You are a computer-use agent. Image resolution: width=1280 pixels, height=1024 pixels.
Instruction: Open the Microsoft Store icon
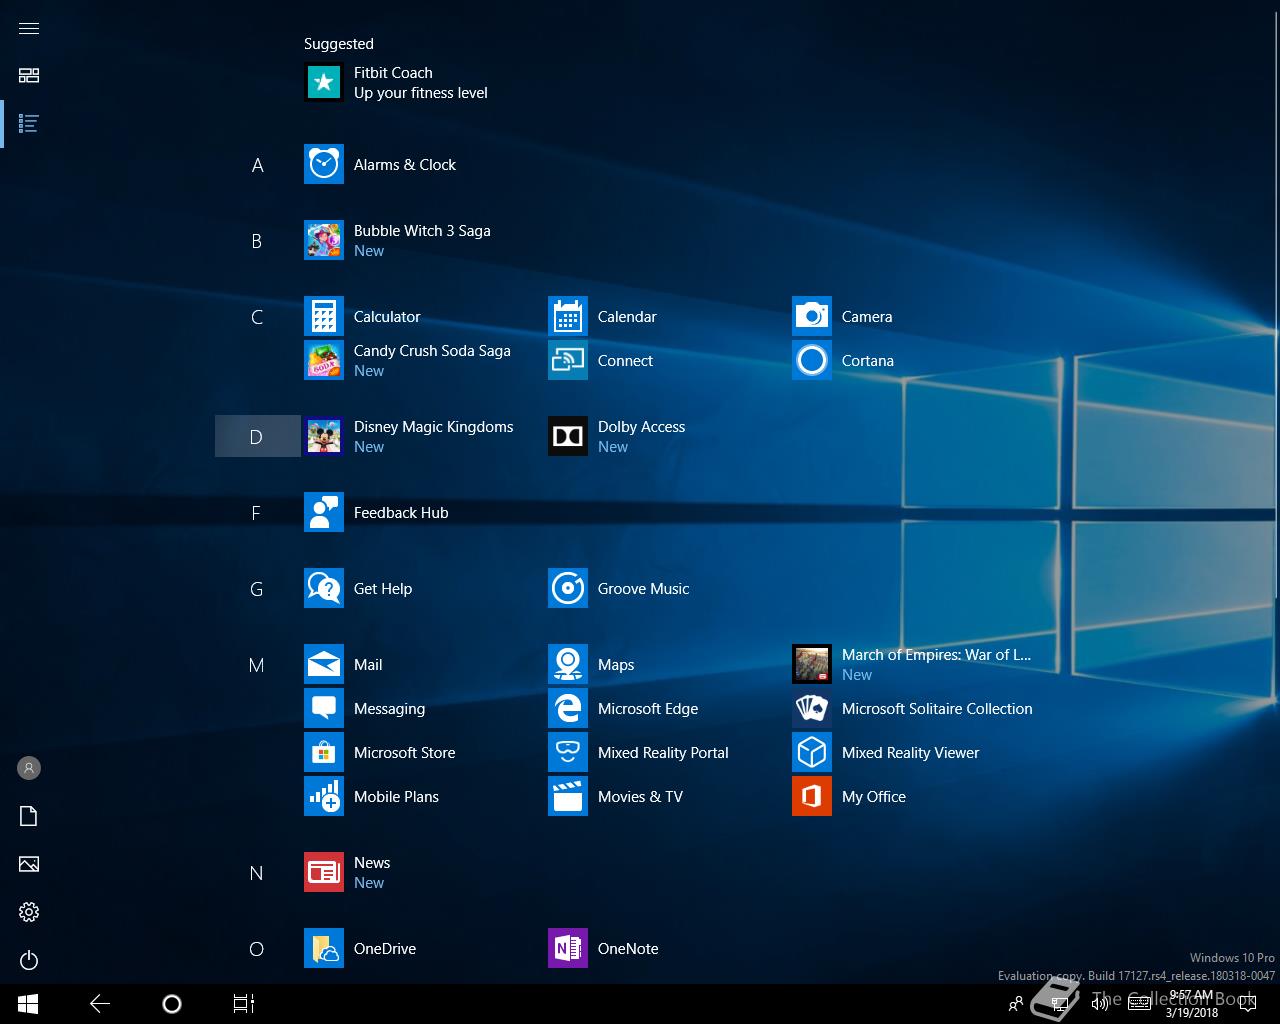point(324,752)
